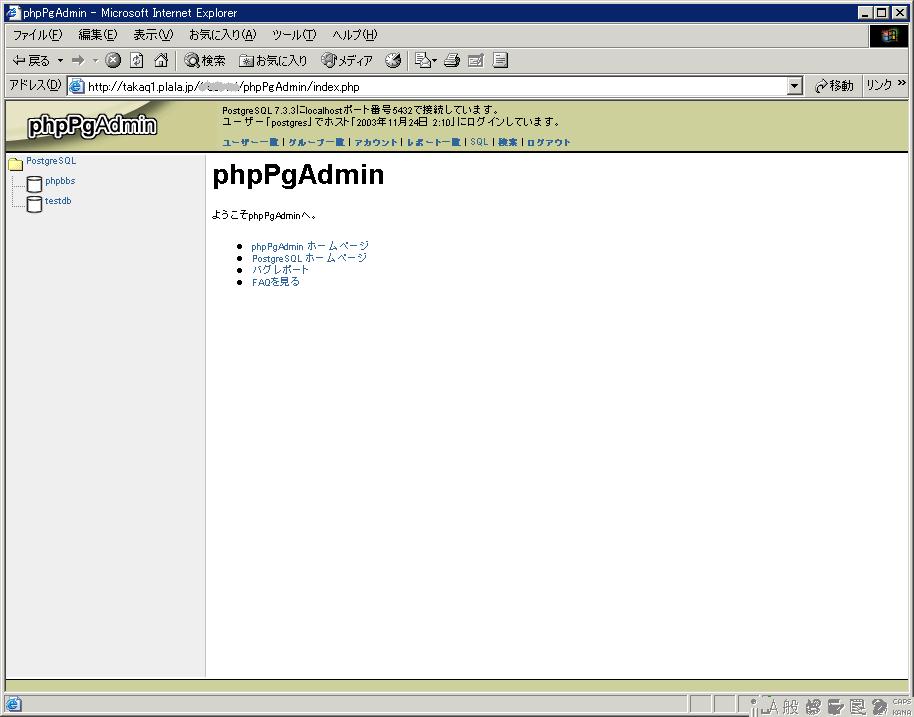Open the forward history dropdown arrow
Viewport: 914px width, 717px height.
[x=95, y=60]
